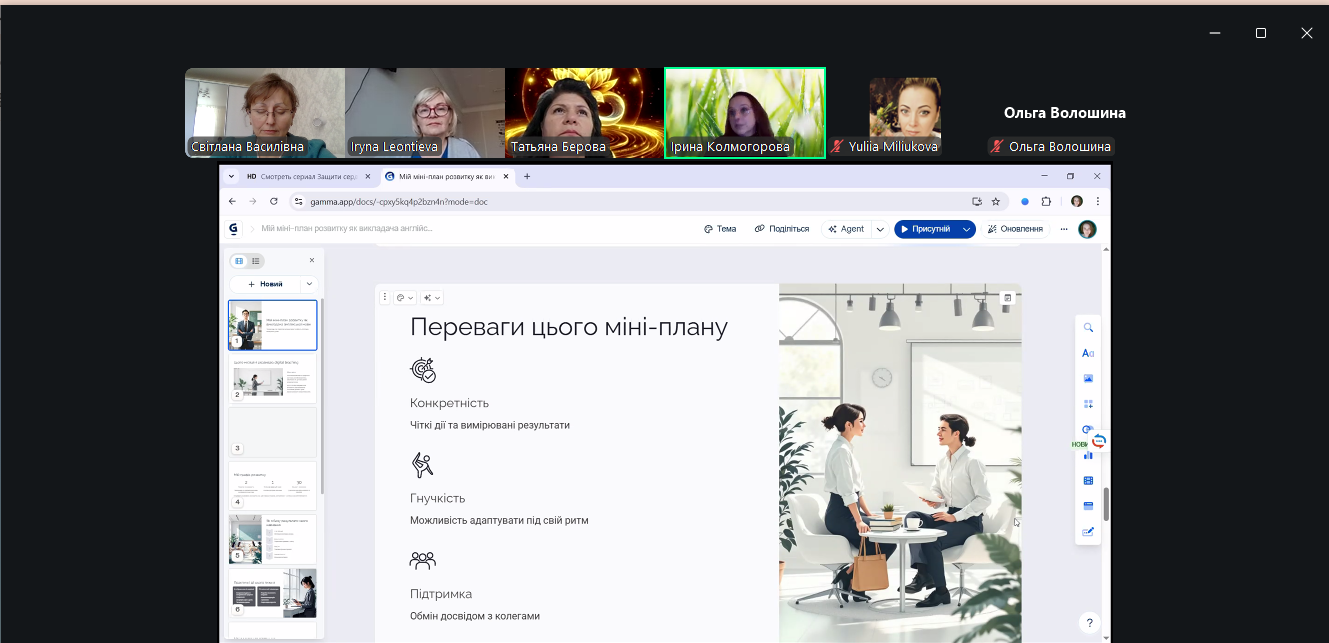This screenshot has height=643, width=1329.
Task: Open the image insert tool
Action: point(1088,379)
